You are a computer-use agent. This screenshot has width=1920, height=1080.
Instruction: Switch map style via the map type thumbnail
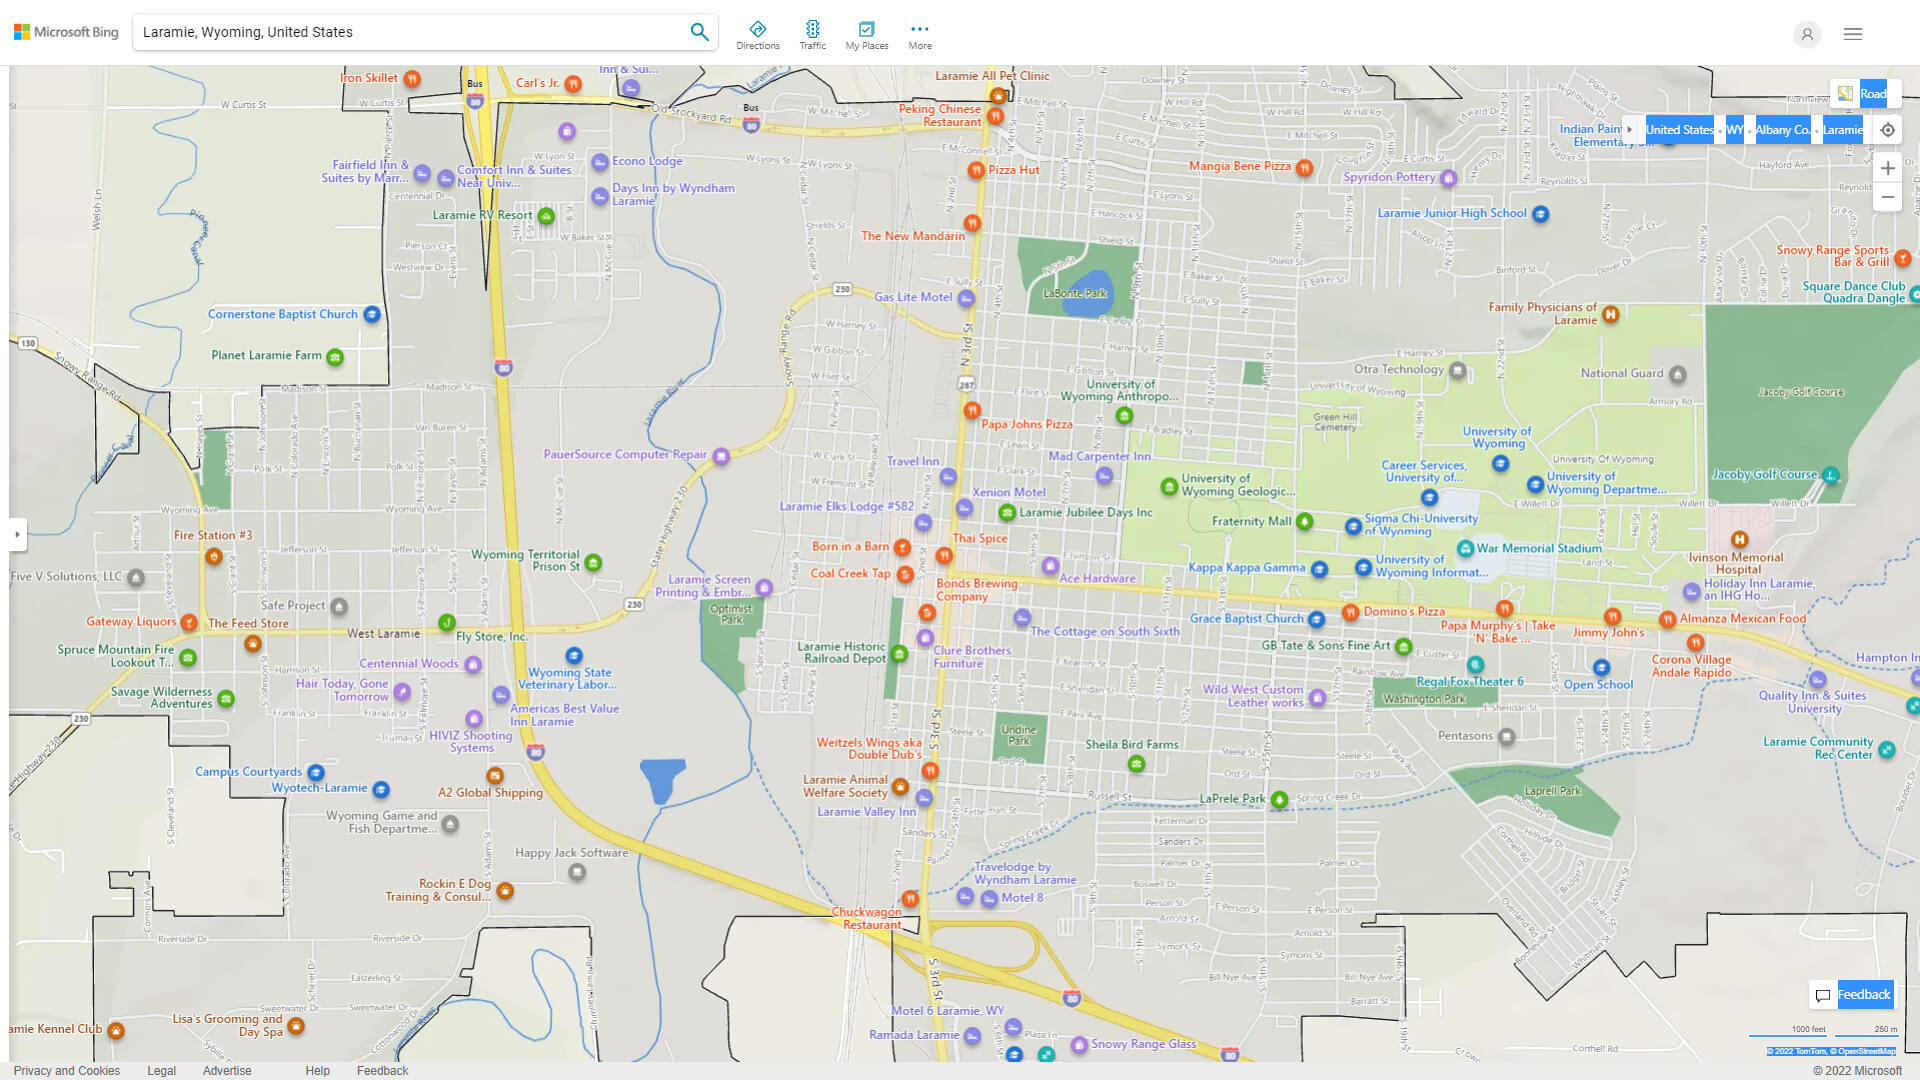pos(1843,93)
